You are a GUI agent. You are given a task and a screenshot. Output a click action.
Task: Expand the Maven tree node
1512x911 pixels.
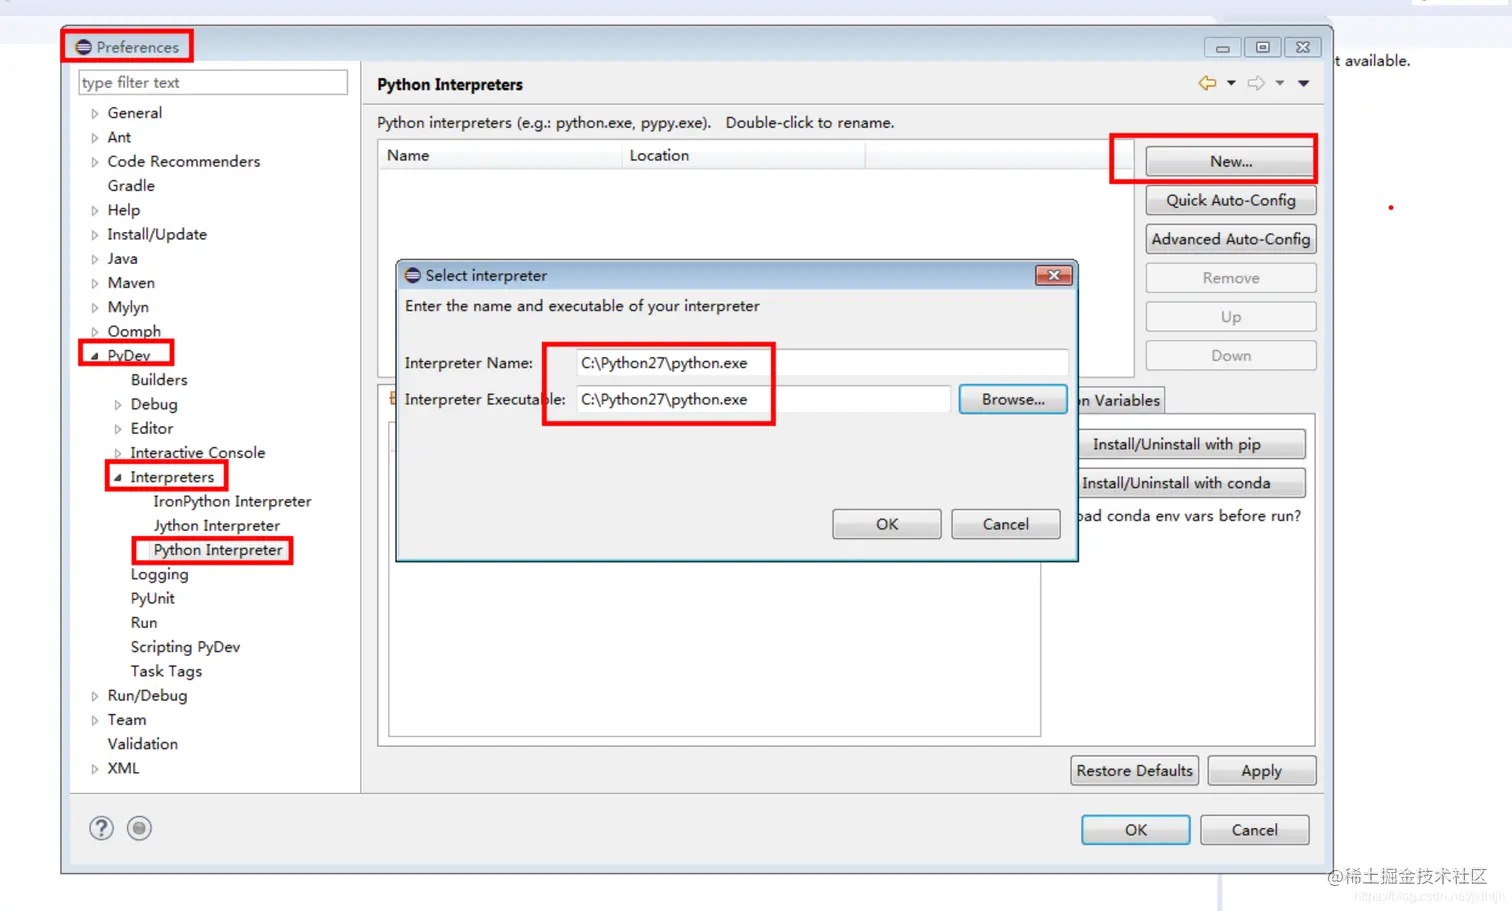pos(95,284)
